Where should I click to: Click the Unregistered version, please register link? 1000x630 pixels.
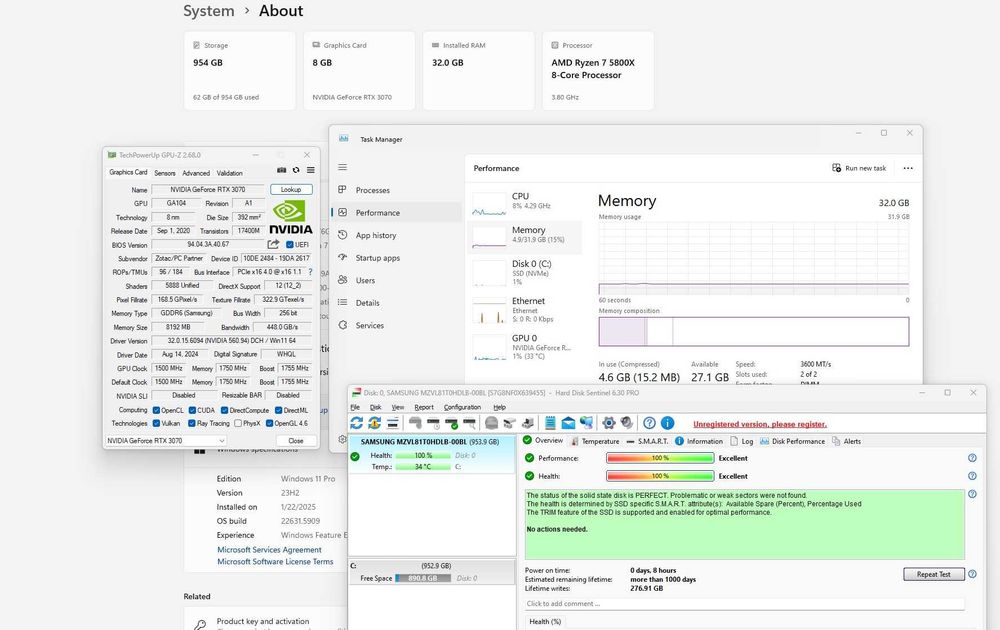(x=760, y=424)
